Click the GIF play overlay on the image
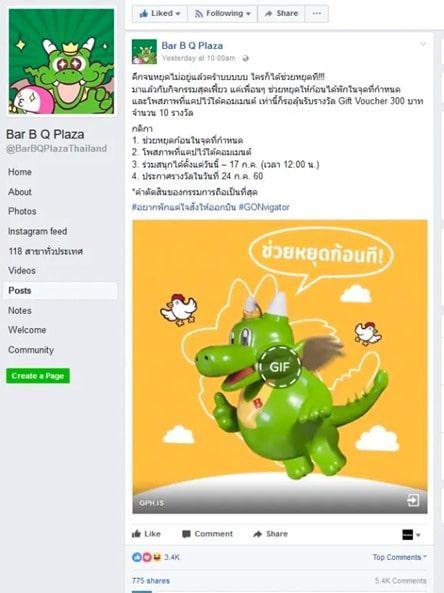 tap(280, 366)
